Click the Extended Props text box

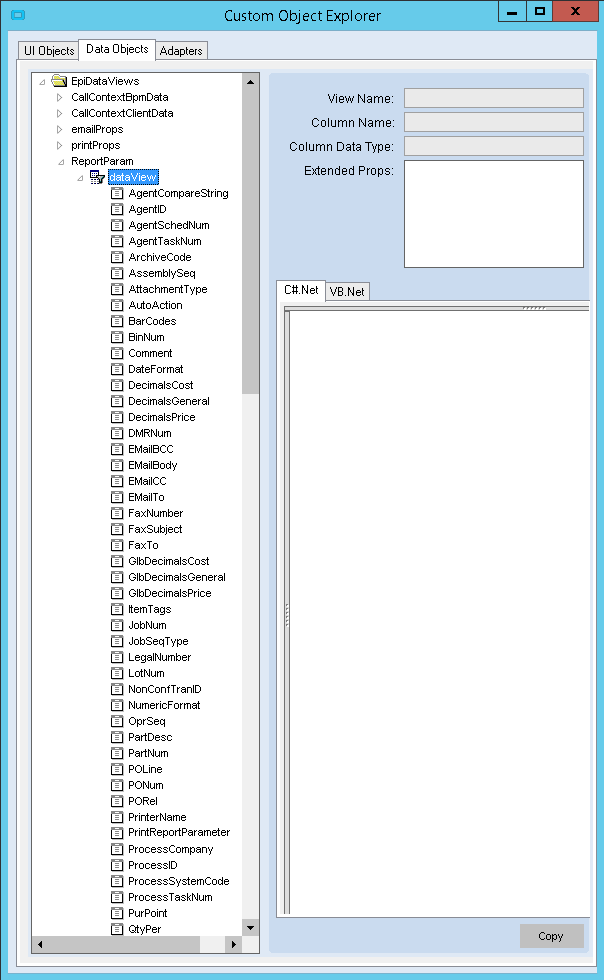[493, 214]
